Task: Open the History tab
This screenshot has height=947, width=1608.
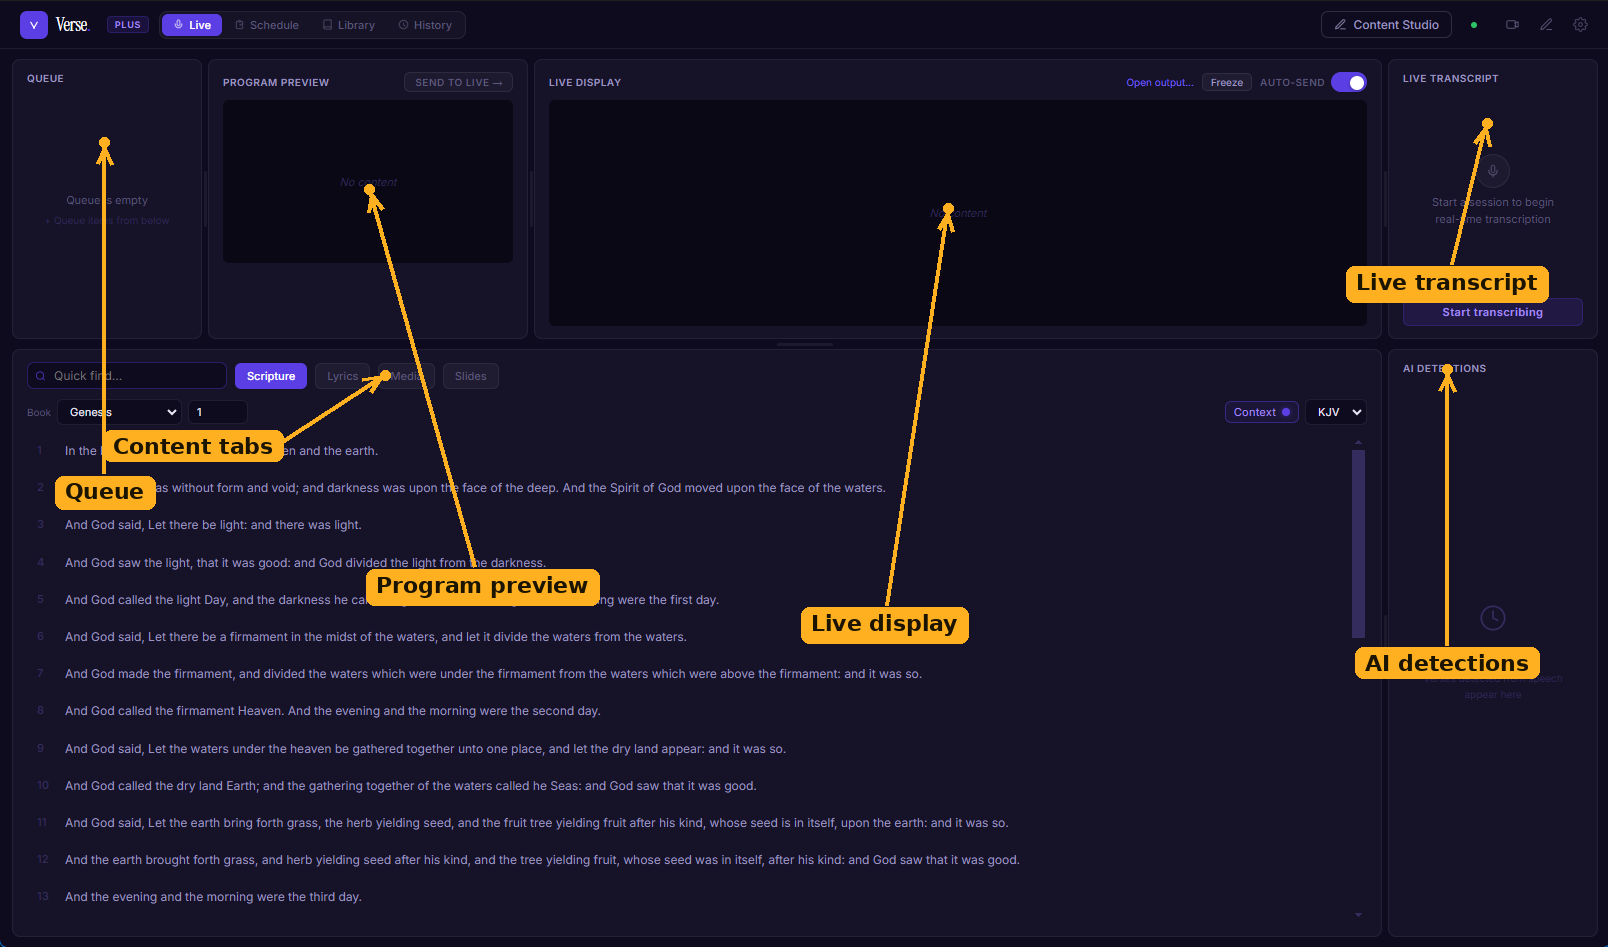Action: click(x=425, y=25)
